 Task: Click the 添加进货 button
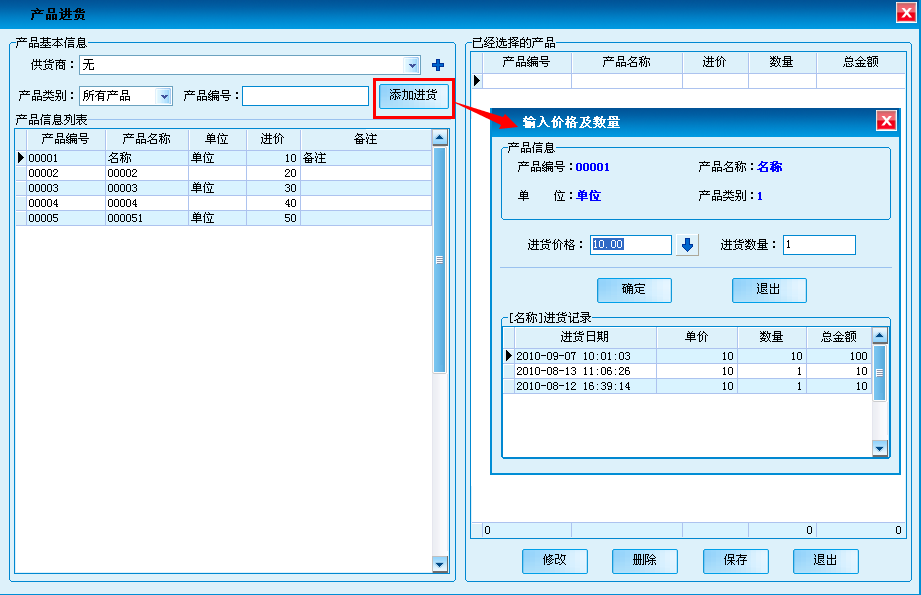(413, 96)
